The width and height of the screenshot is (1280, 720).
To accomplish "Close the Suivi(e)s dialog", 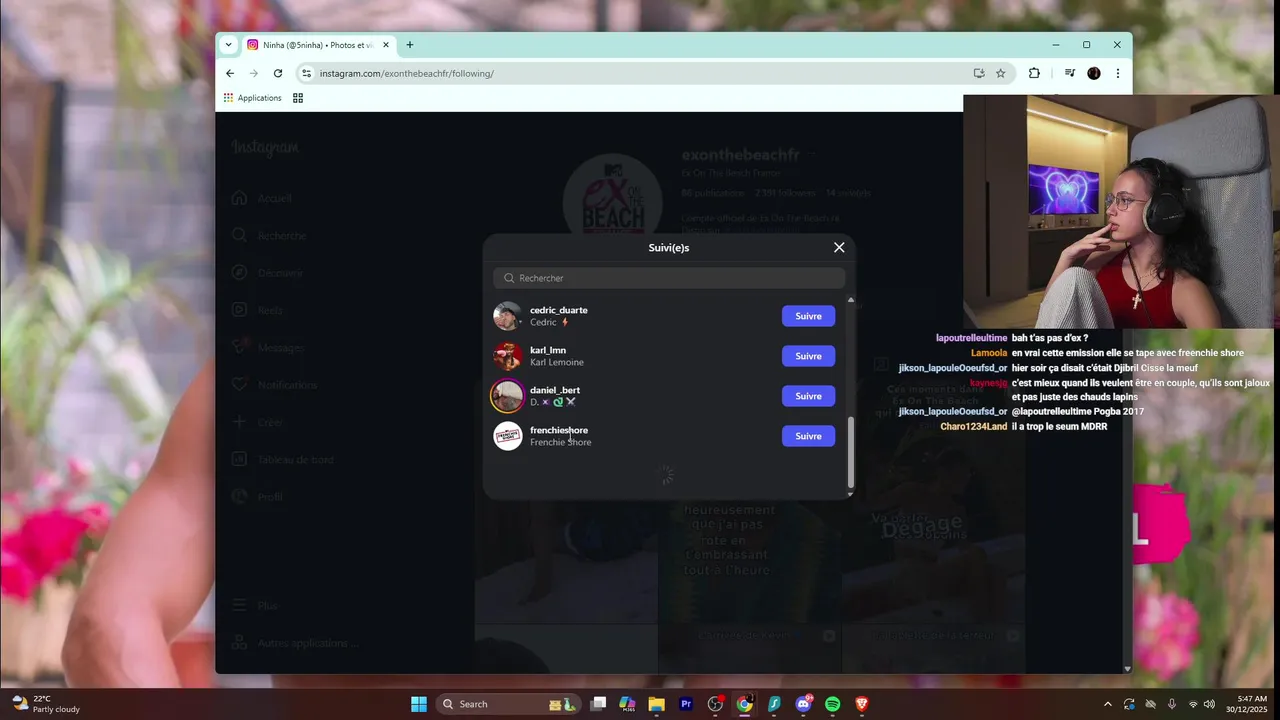I will coord(839,247).
